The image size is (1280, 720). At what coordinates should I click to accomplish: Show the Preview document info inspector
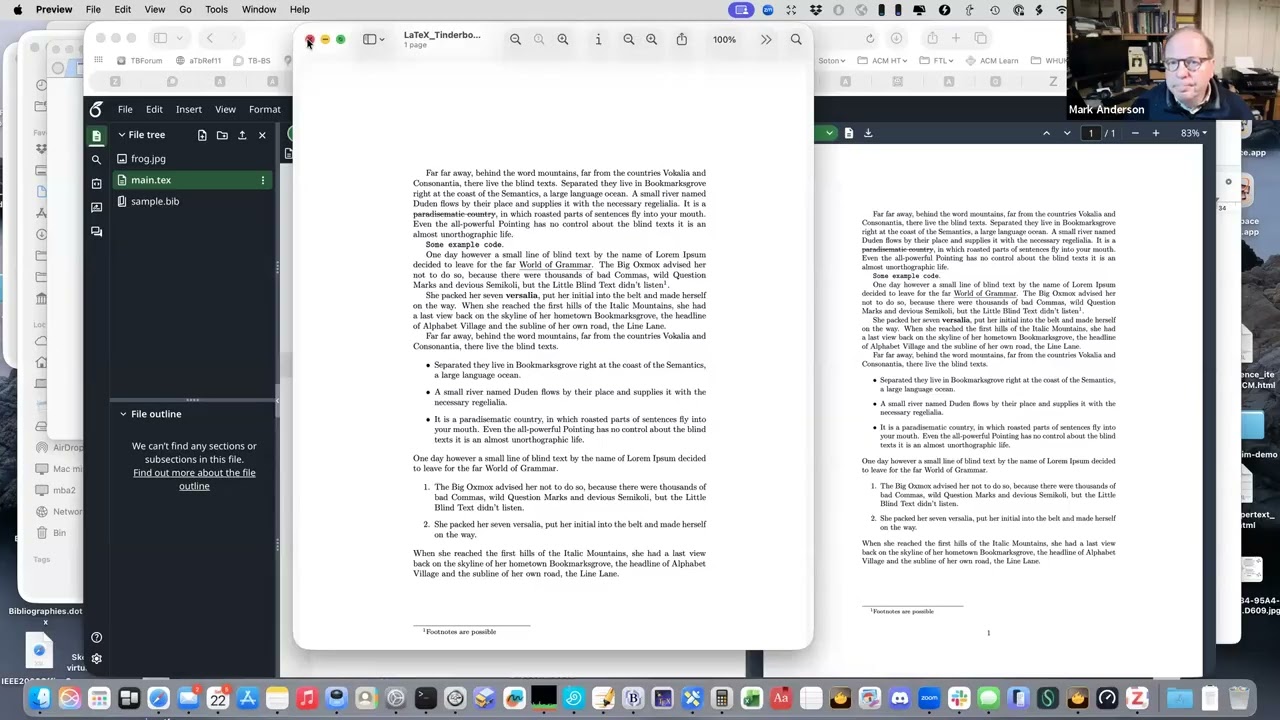[x=598, y=39]
